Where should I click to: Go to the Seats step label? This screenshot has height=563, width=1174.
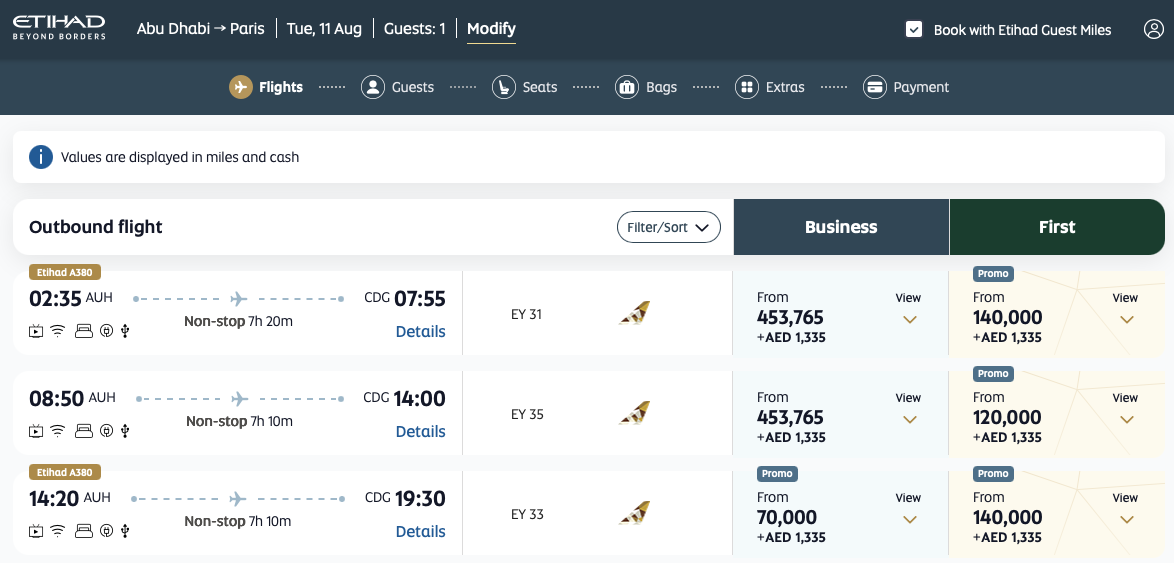tap(540, 87)
